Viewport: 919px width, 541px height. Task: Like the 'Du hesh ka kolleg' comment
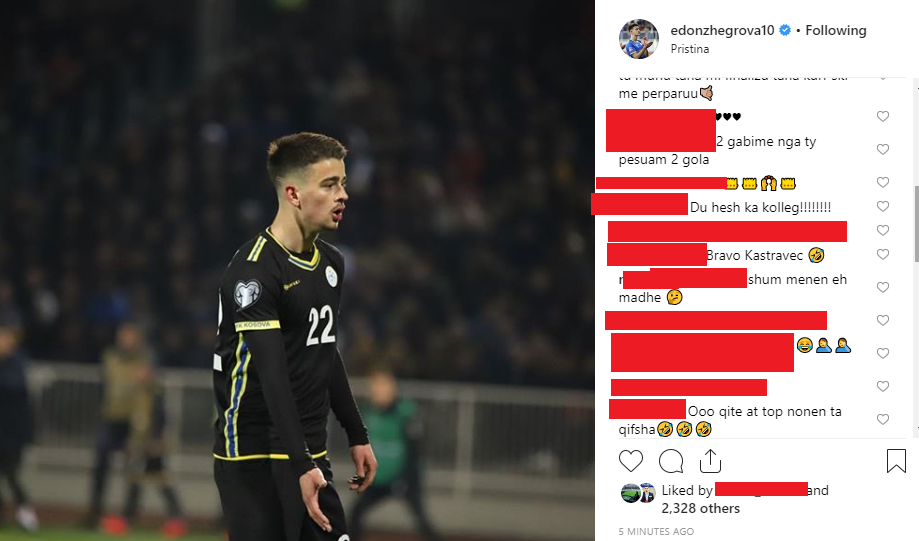pos(883,206)
